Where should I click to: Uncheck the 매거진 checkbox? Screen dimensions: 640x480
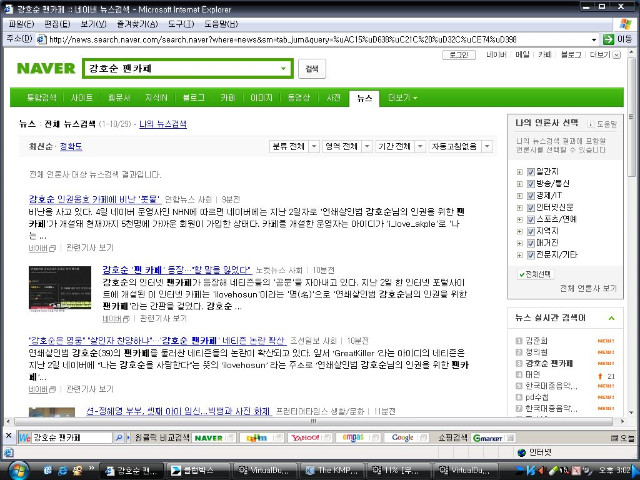pos(531,243)
